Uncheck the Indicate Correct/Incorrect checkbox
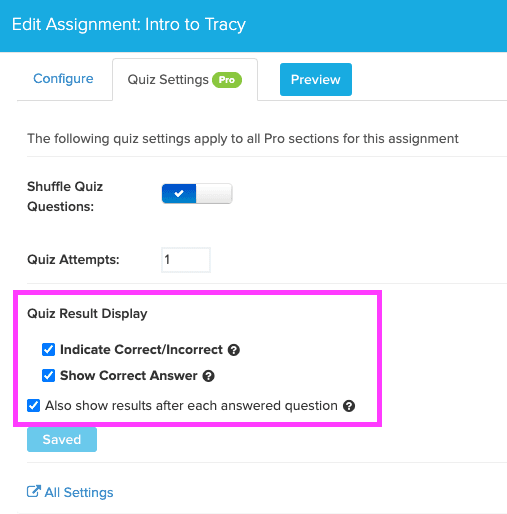Image resolution: width=507 pixels, height=514 pixels. click(48, 350)
